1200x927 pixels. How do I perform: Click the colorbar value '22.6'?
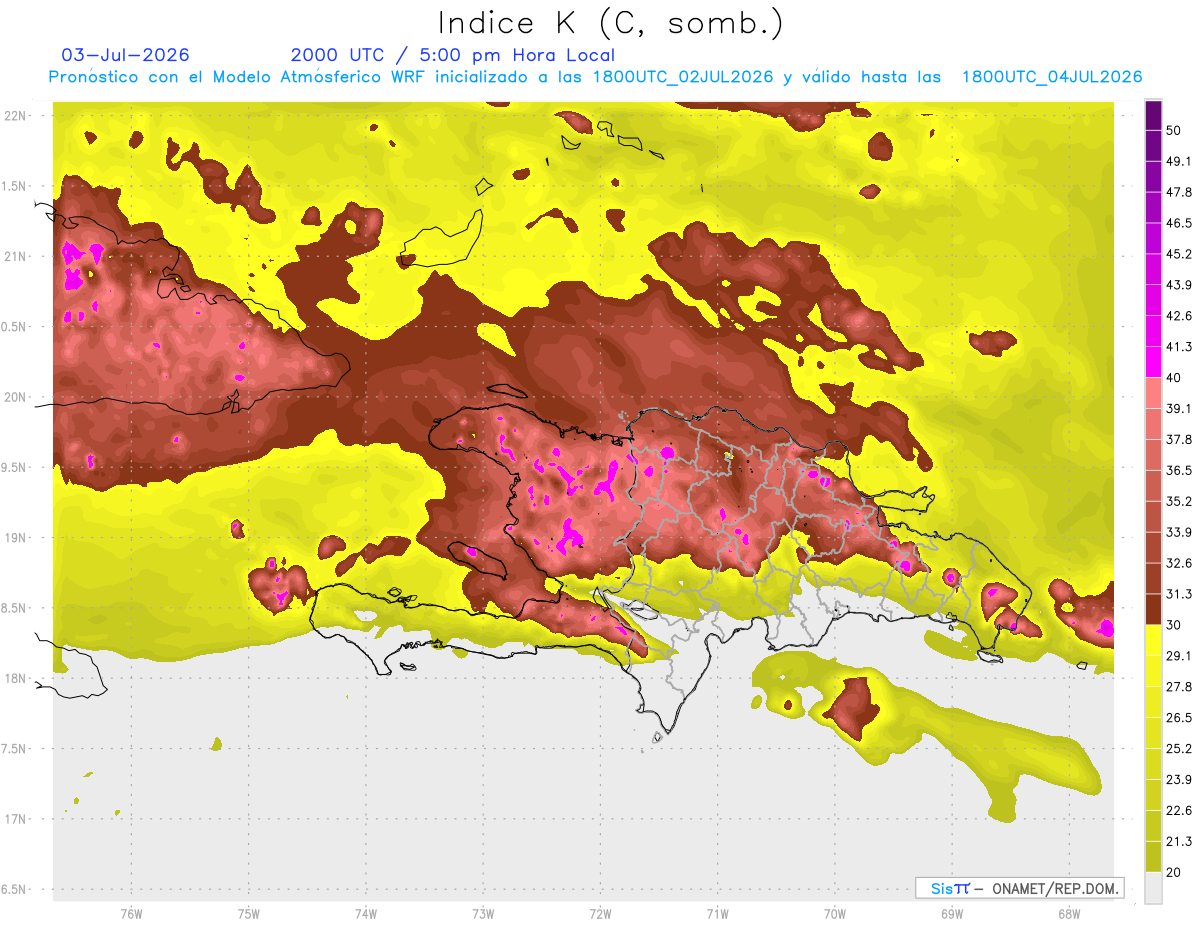(x=1179, y=810)
